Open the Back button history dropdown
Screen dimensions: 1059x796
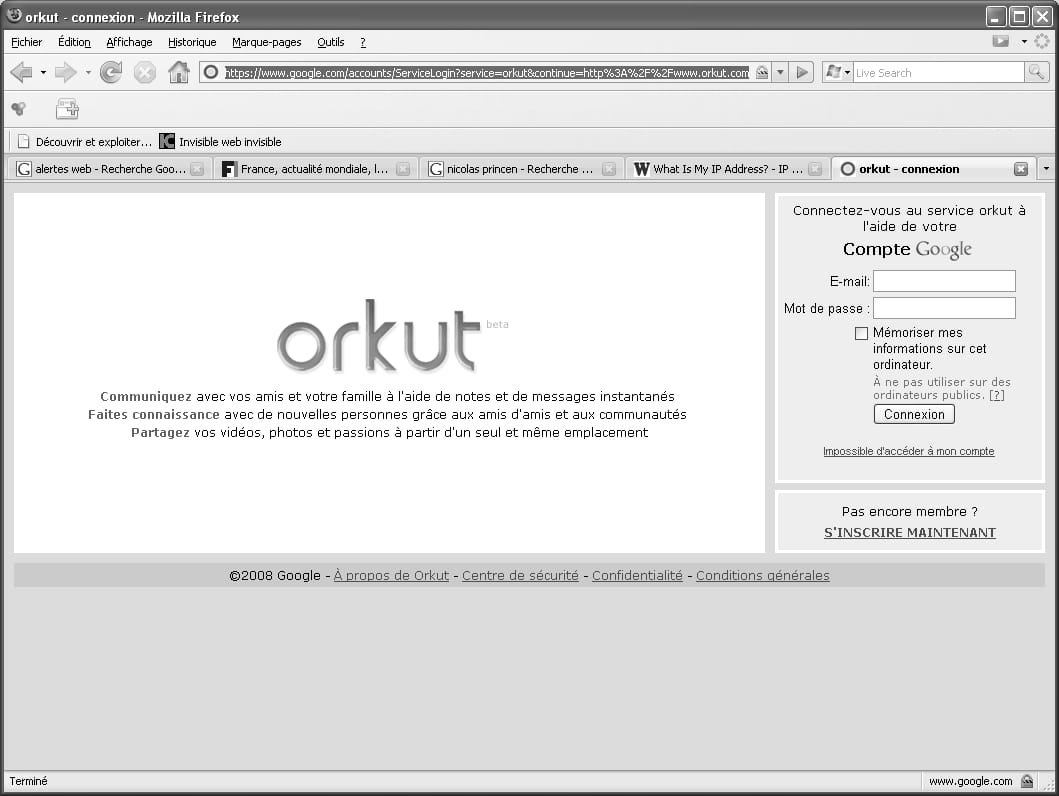41,72
